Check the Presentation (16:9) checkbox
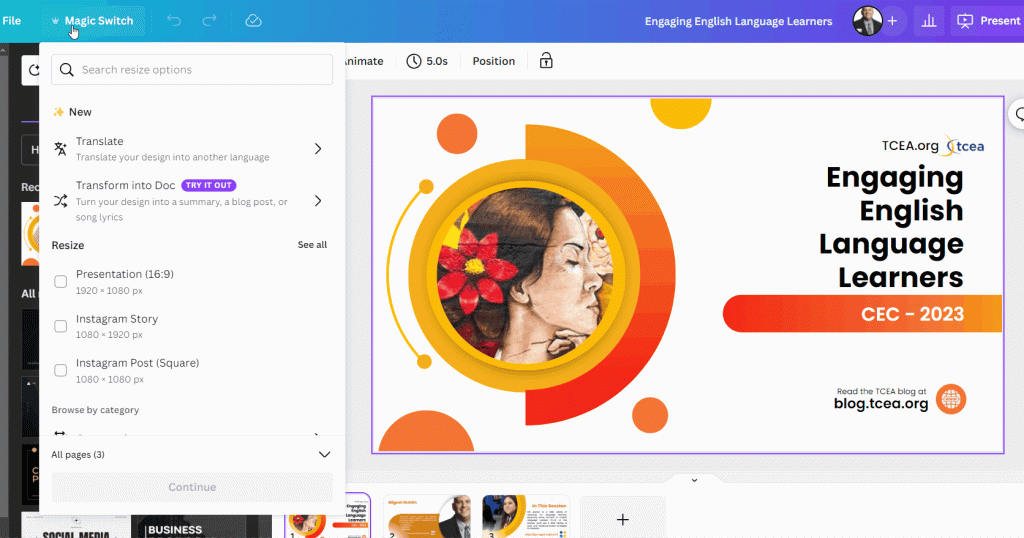This screenshot has width=1024, height=538. 61,282
